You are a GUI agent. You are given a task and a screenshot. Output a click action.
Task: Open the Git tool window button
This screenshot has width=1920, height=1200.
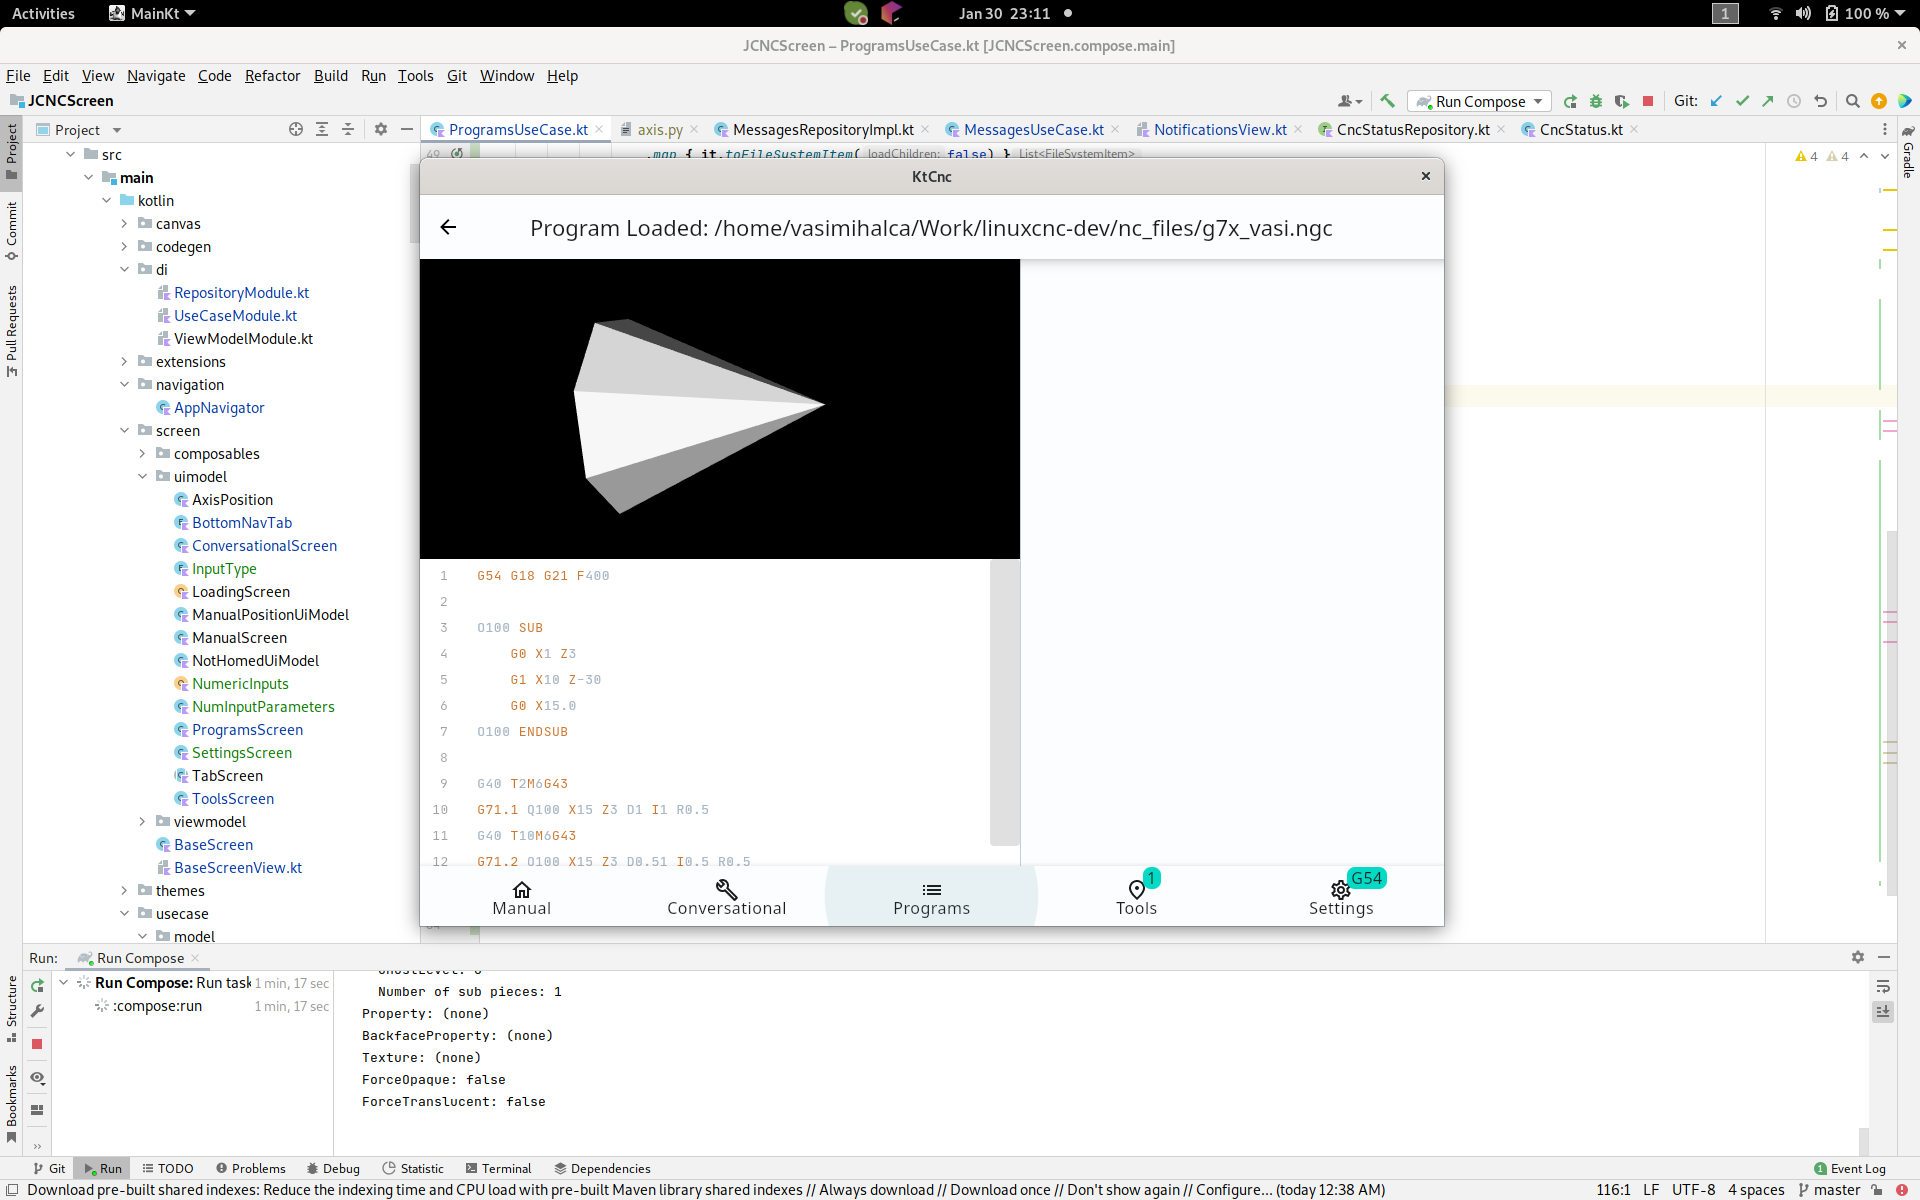coord(49,1168)
